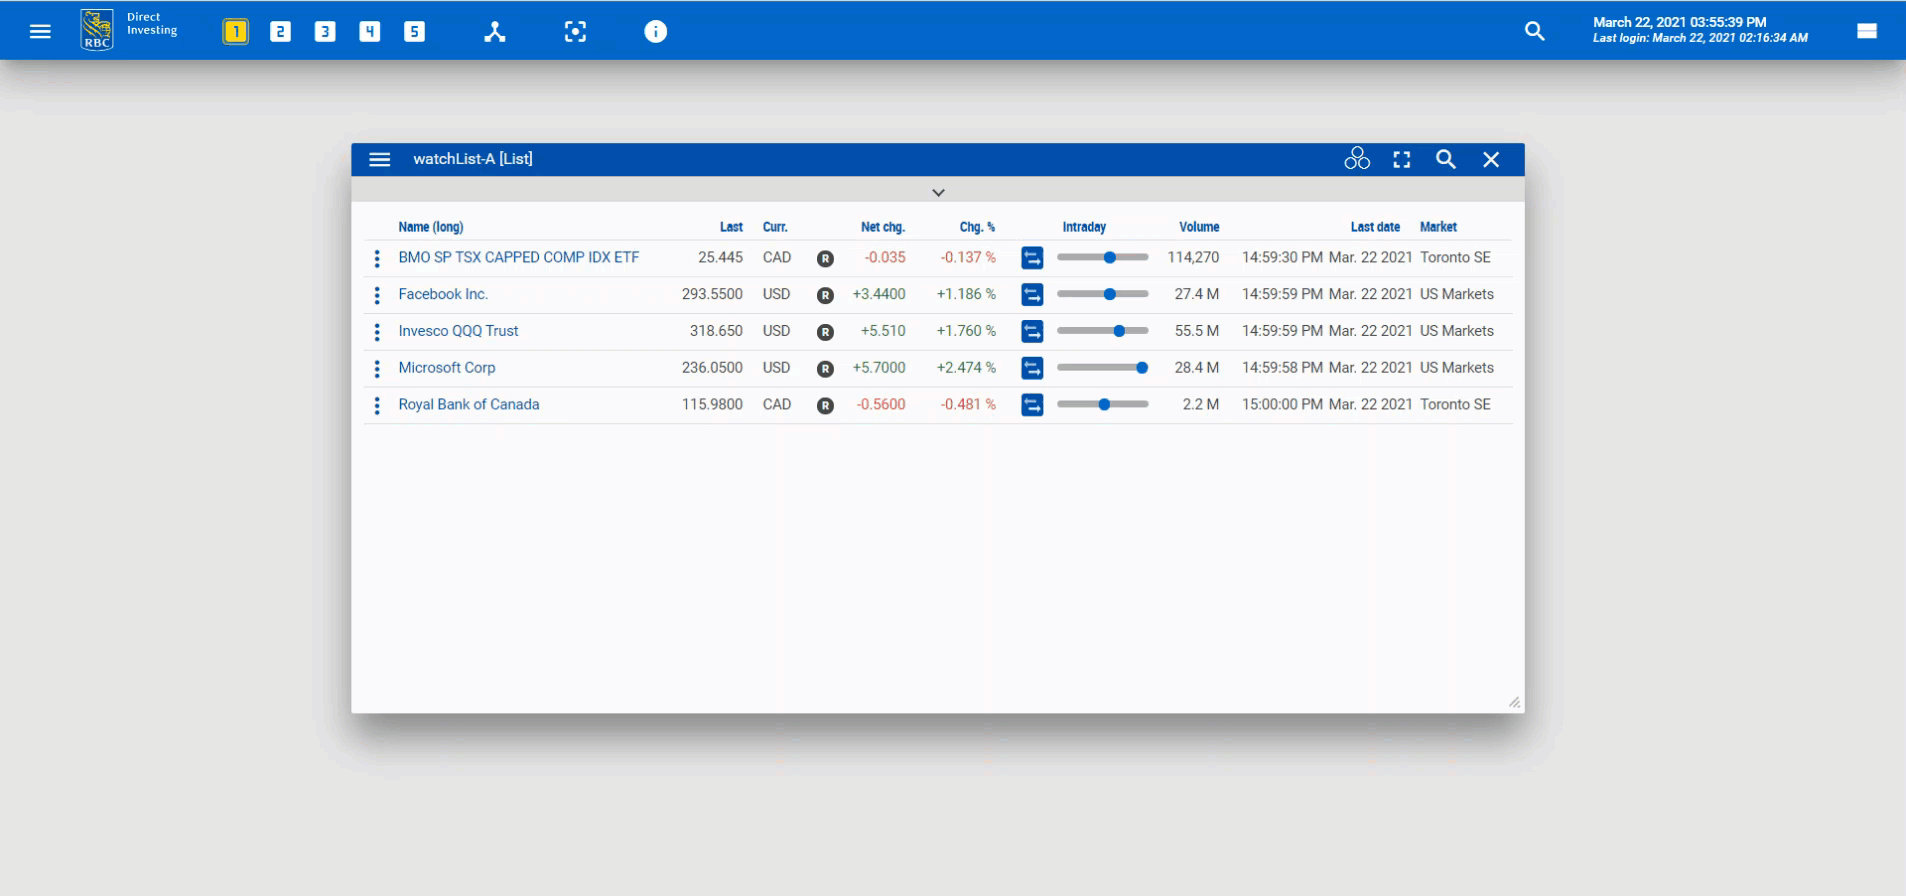Screen dimensions: 1906x896
Task: Open row options for Royal Bank of Canada
Action: tap(377, 406)
